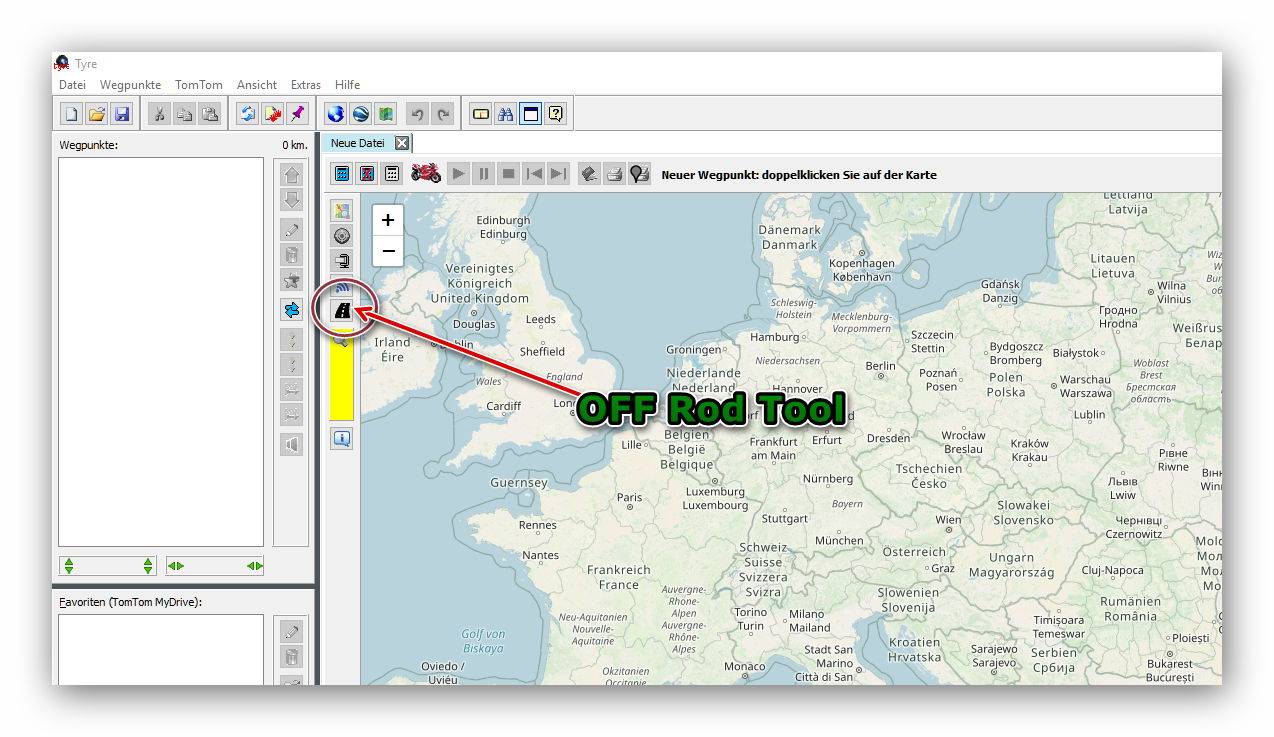Close the Neue Datei tab
Image resolution: width=1274 pixels, height=737 pixels.
click(401, 143)
